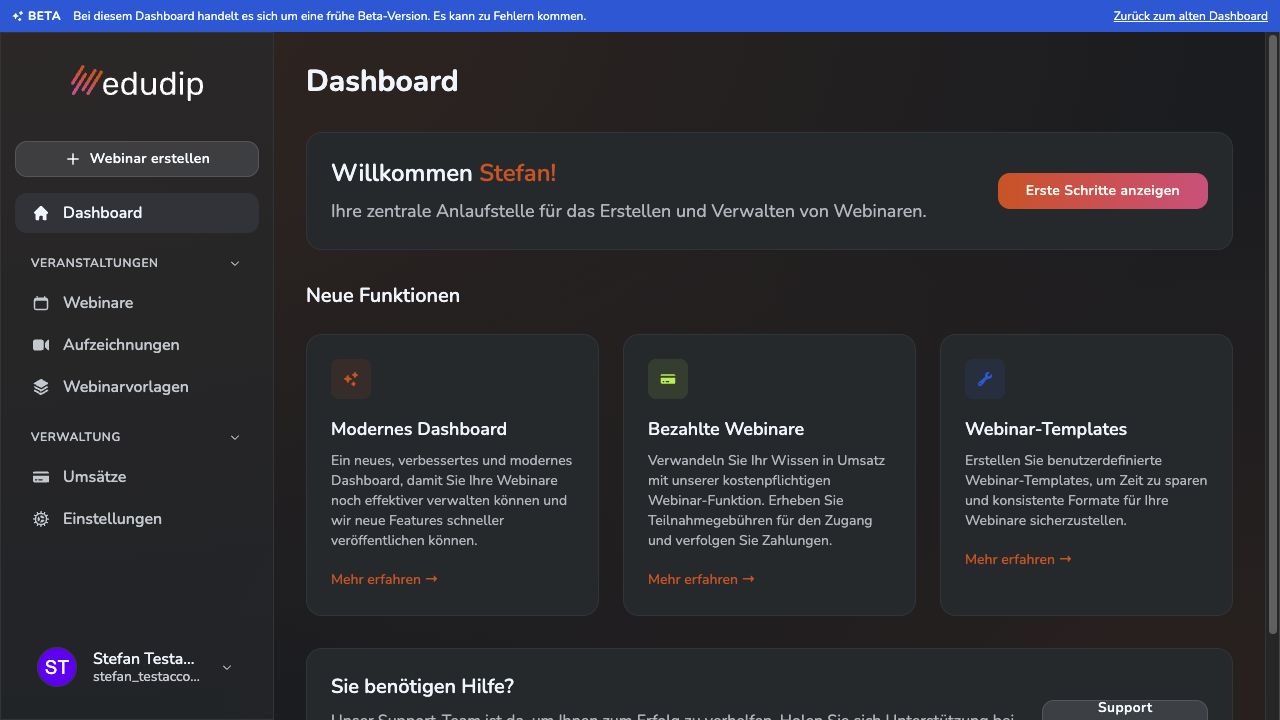Screen dimensions: 1280x720
Task: Open Umsätze in the sidebar
Action: click(137, 477)
